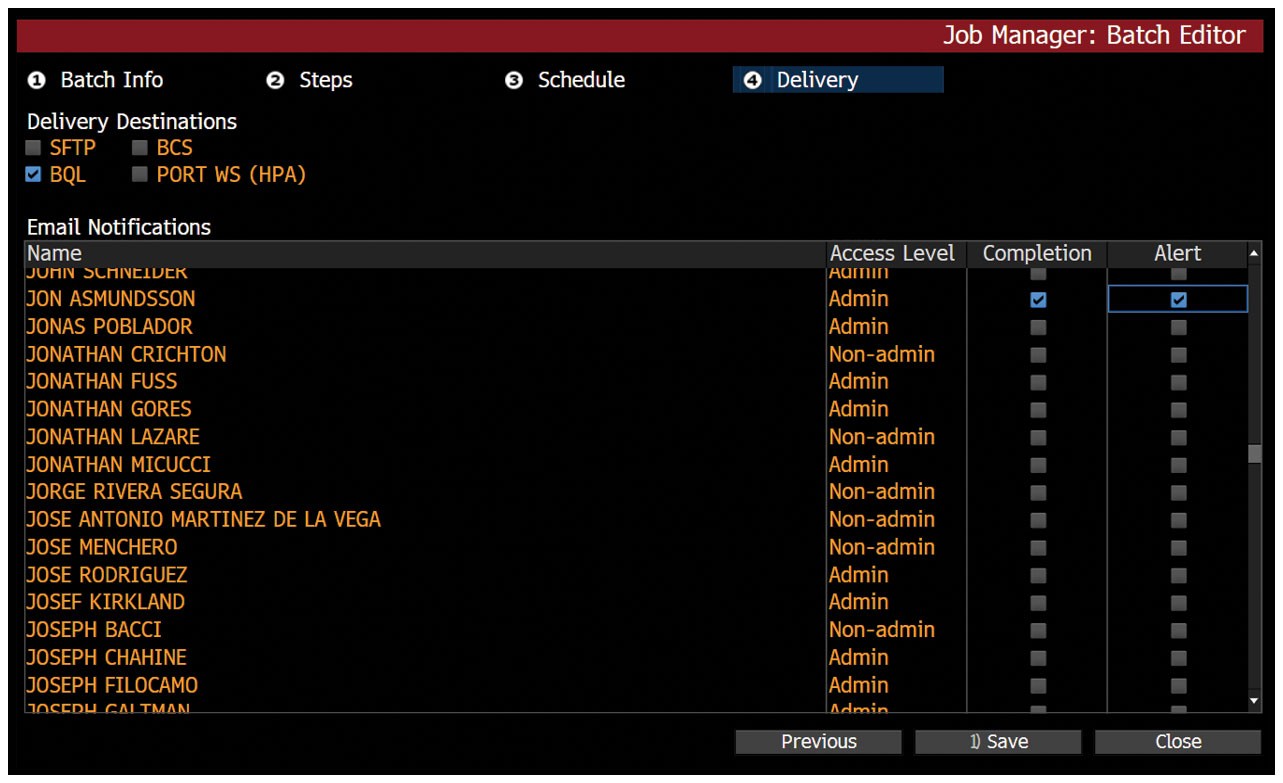Click the scroll up arrow in notifications list
Screen dimensions: 1283x783
1255,254
